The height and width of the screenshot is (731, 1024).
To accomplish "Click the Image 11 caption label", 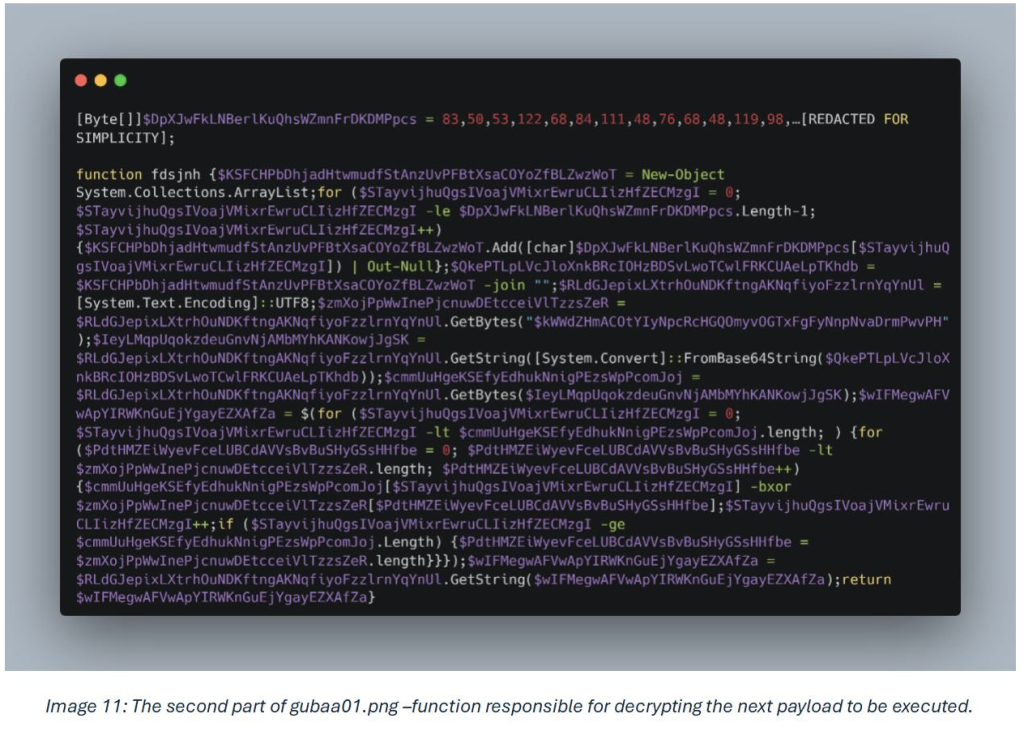I will click(80, 706).
